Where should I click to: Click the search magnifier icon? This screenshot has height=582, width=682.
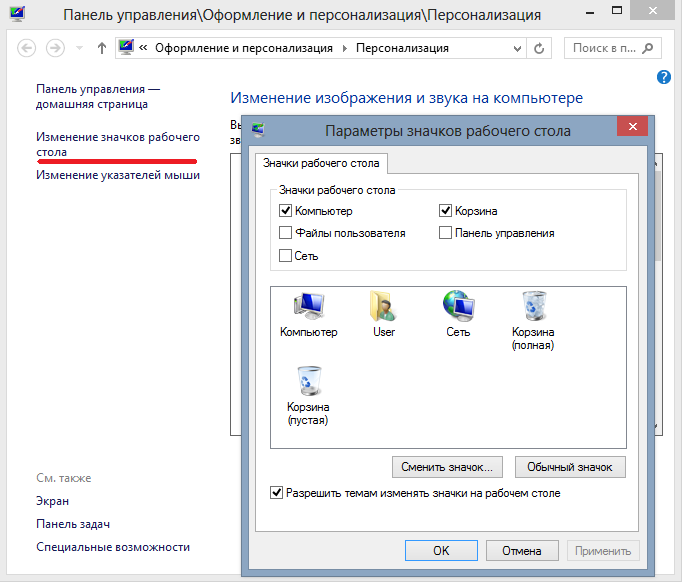click(648, 48)
